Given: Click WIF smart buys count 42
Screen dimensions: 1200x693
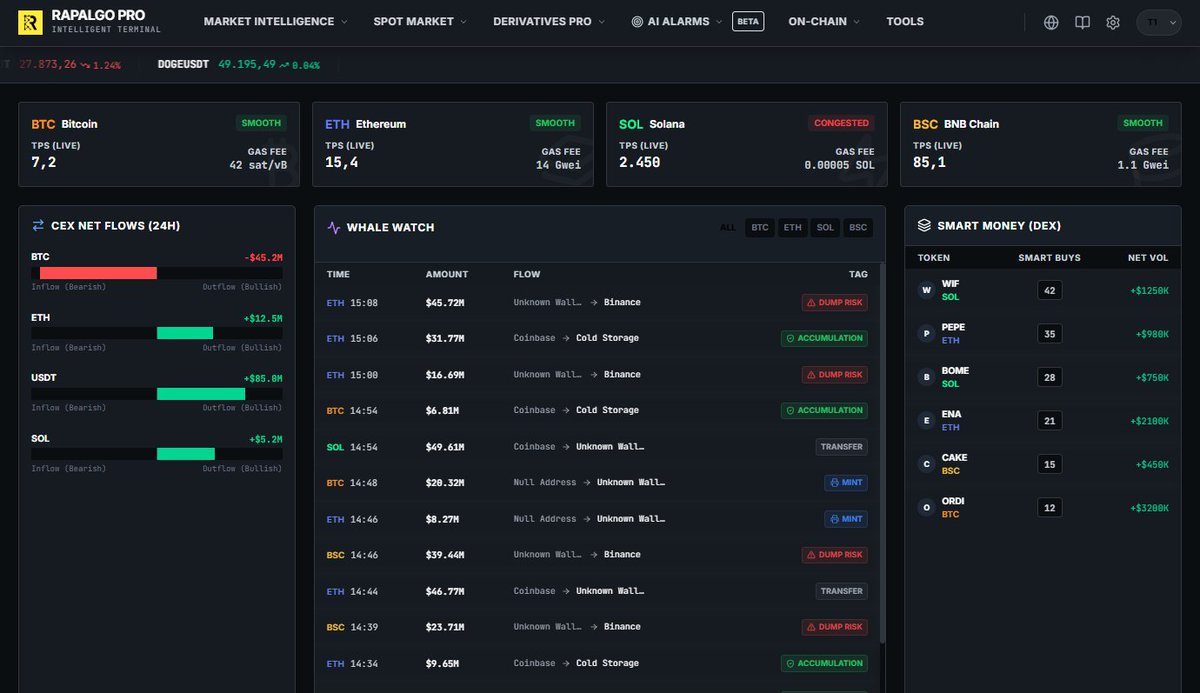Looking at the screenshot, I should (1049, 291).
